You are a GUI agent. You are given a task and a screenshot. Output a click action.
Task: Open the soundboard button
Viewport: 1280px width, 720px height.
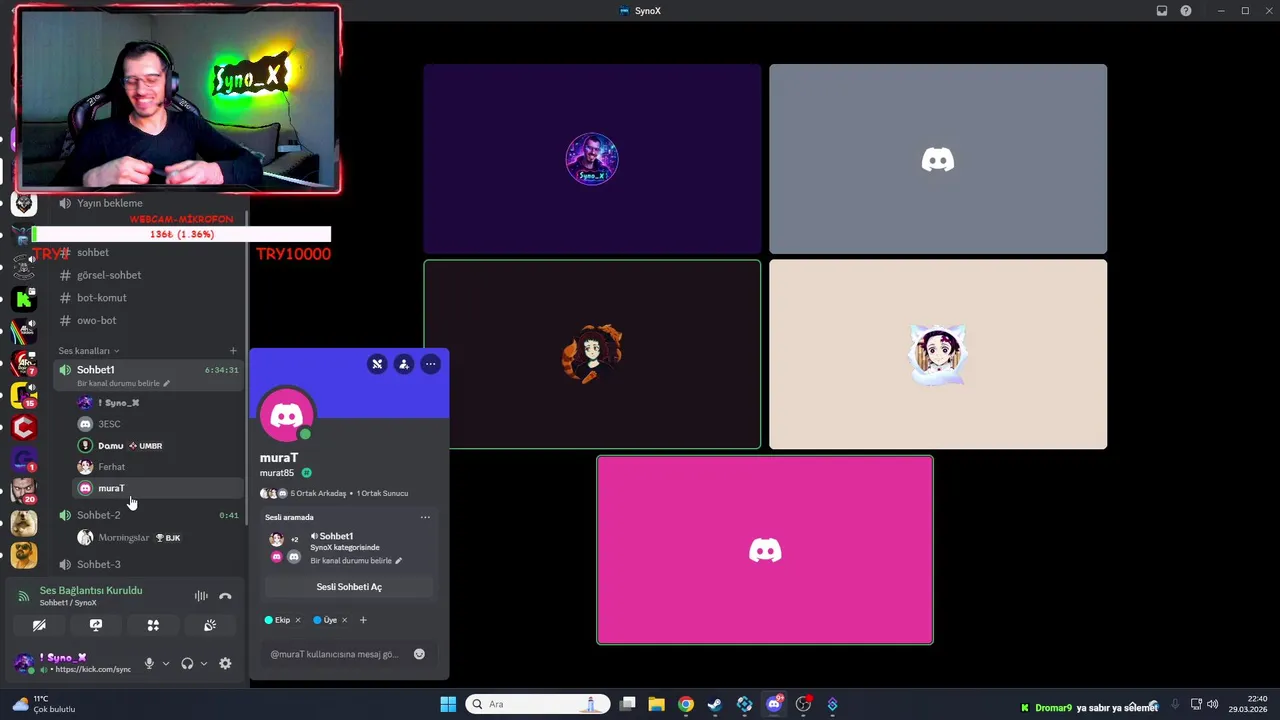tap(210, 625)
